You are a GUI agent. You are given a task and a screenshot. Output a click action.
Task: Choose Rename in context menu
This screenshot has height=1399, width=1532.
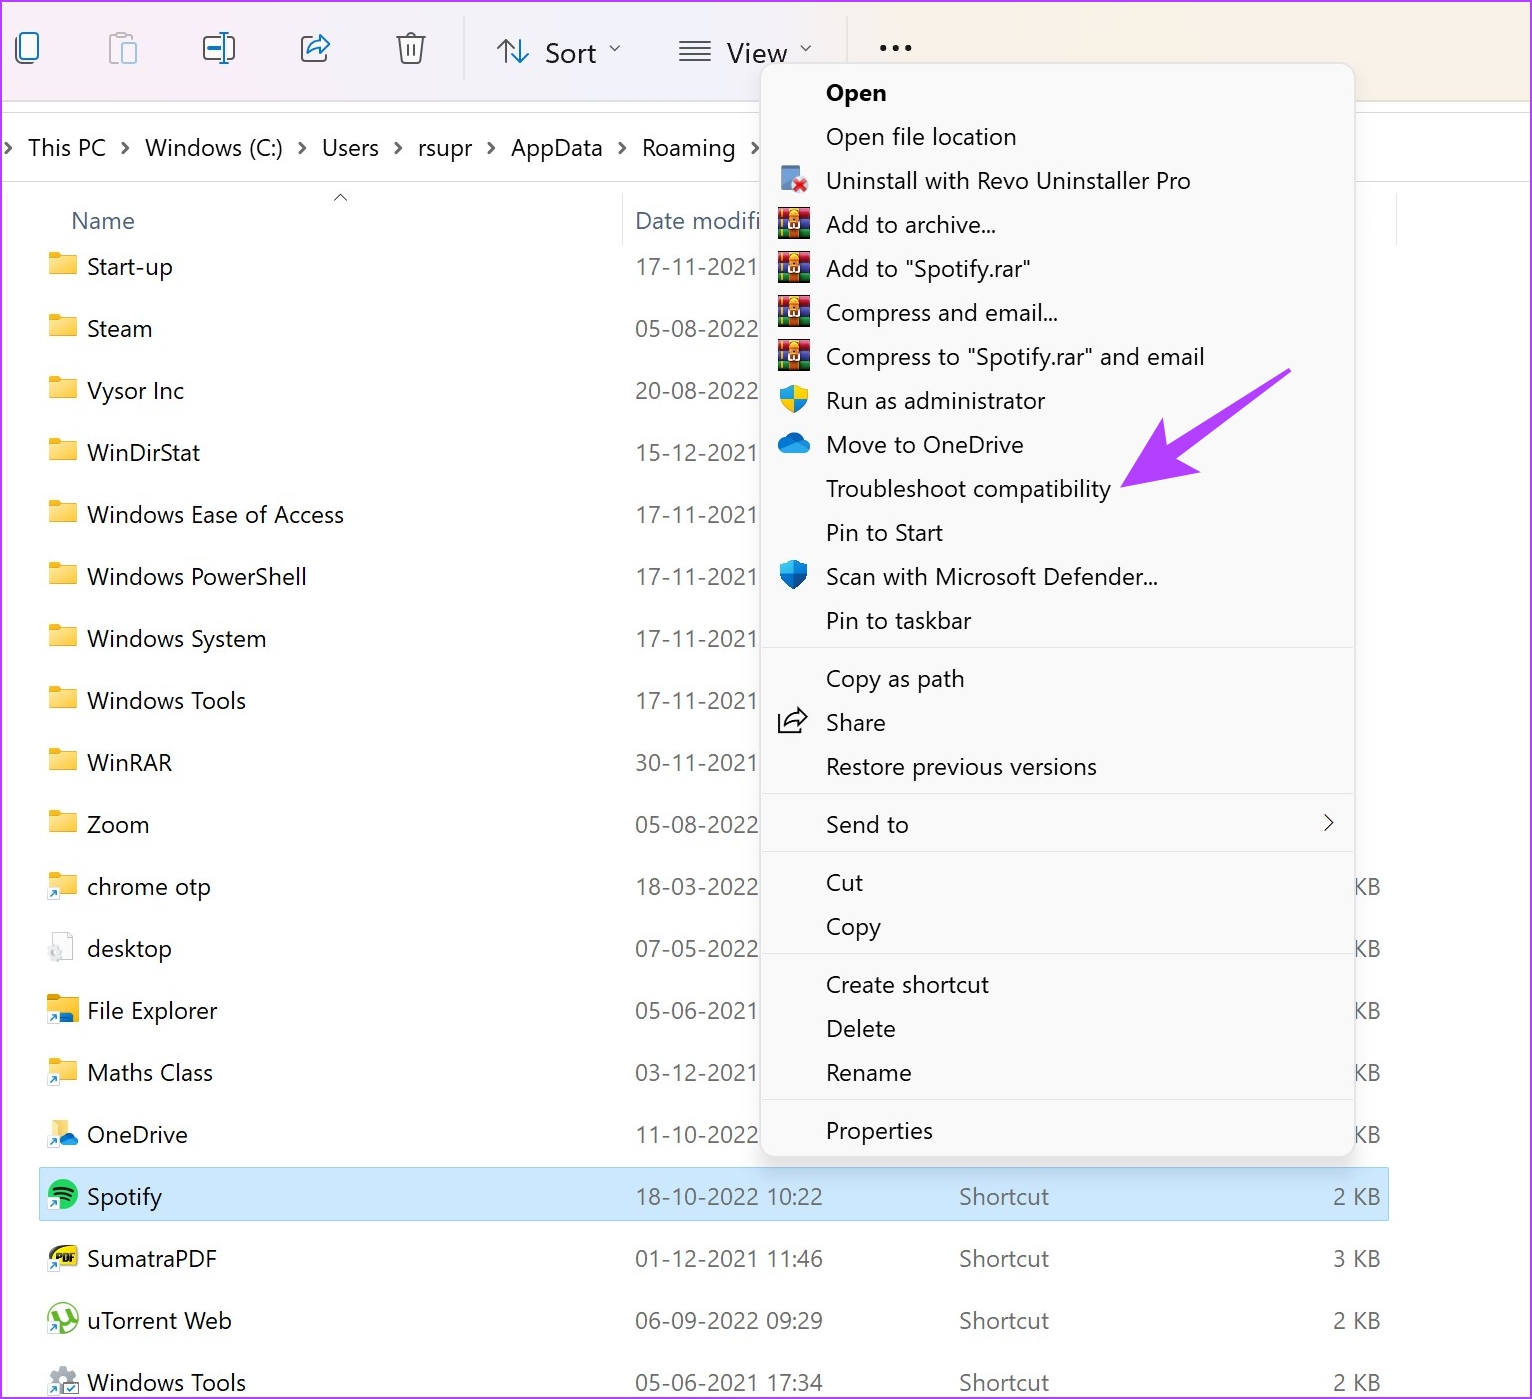point(1057,1073)
